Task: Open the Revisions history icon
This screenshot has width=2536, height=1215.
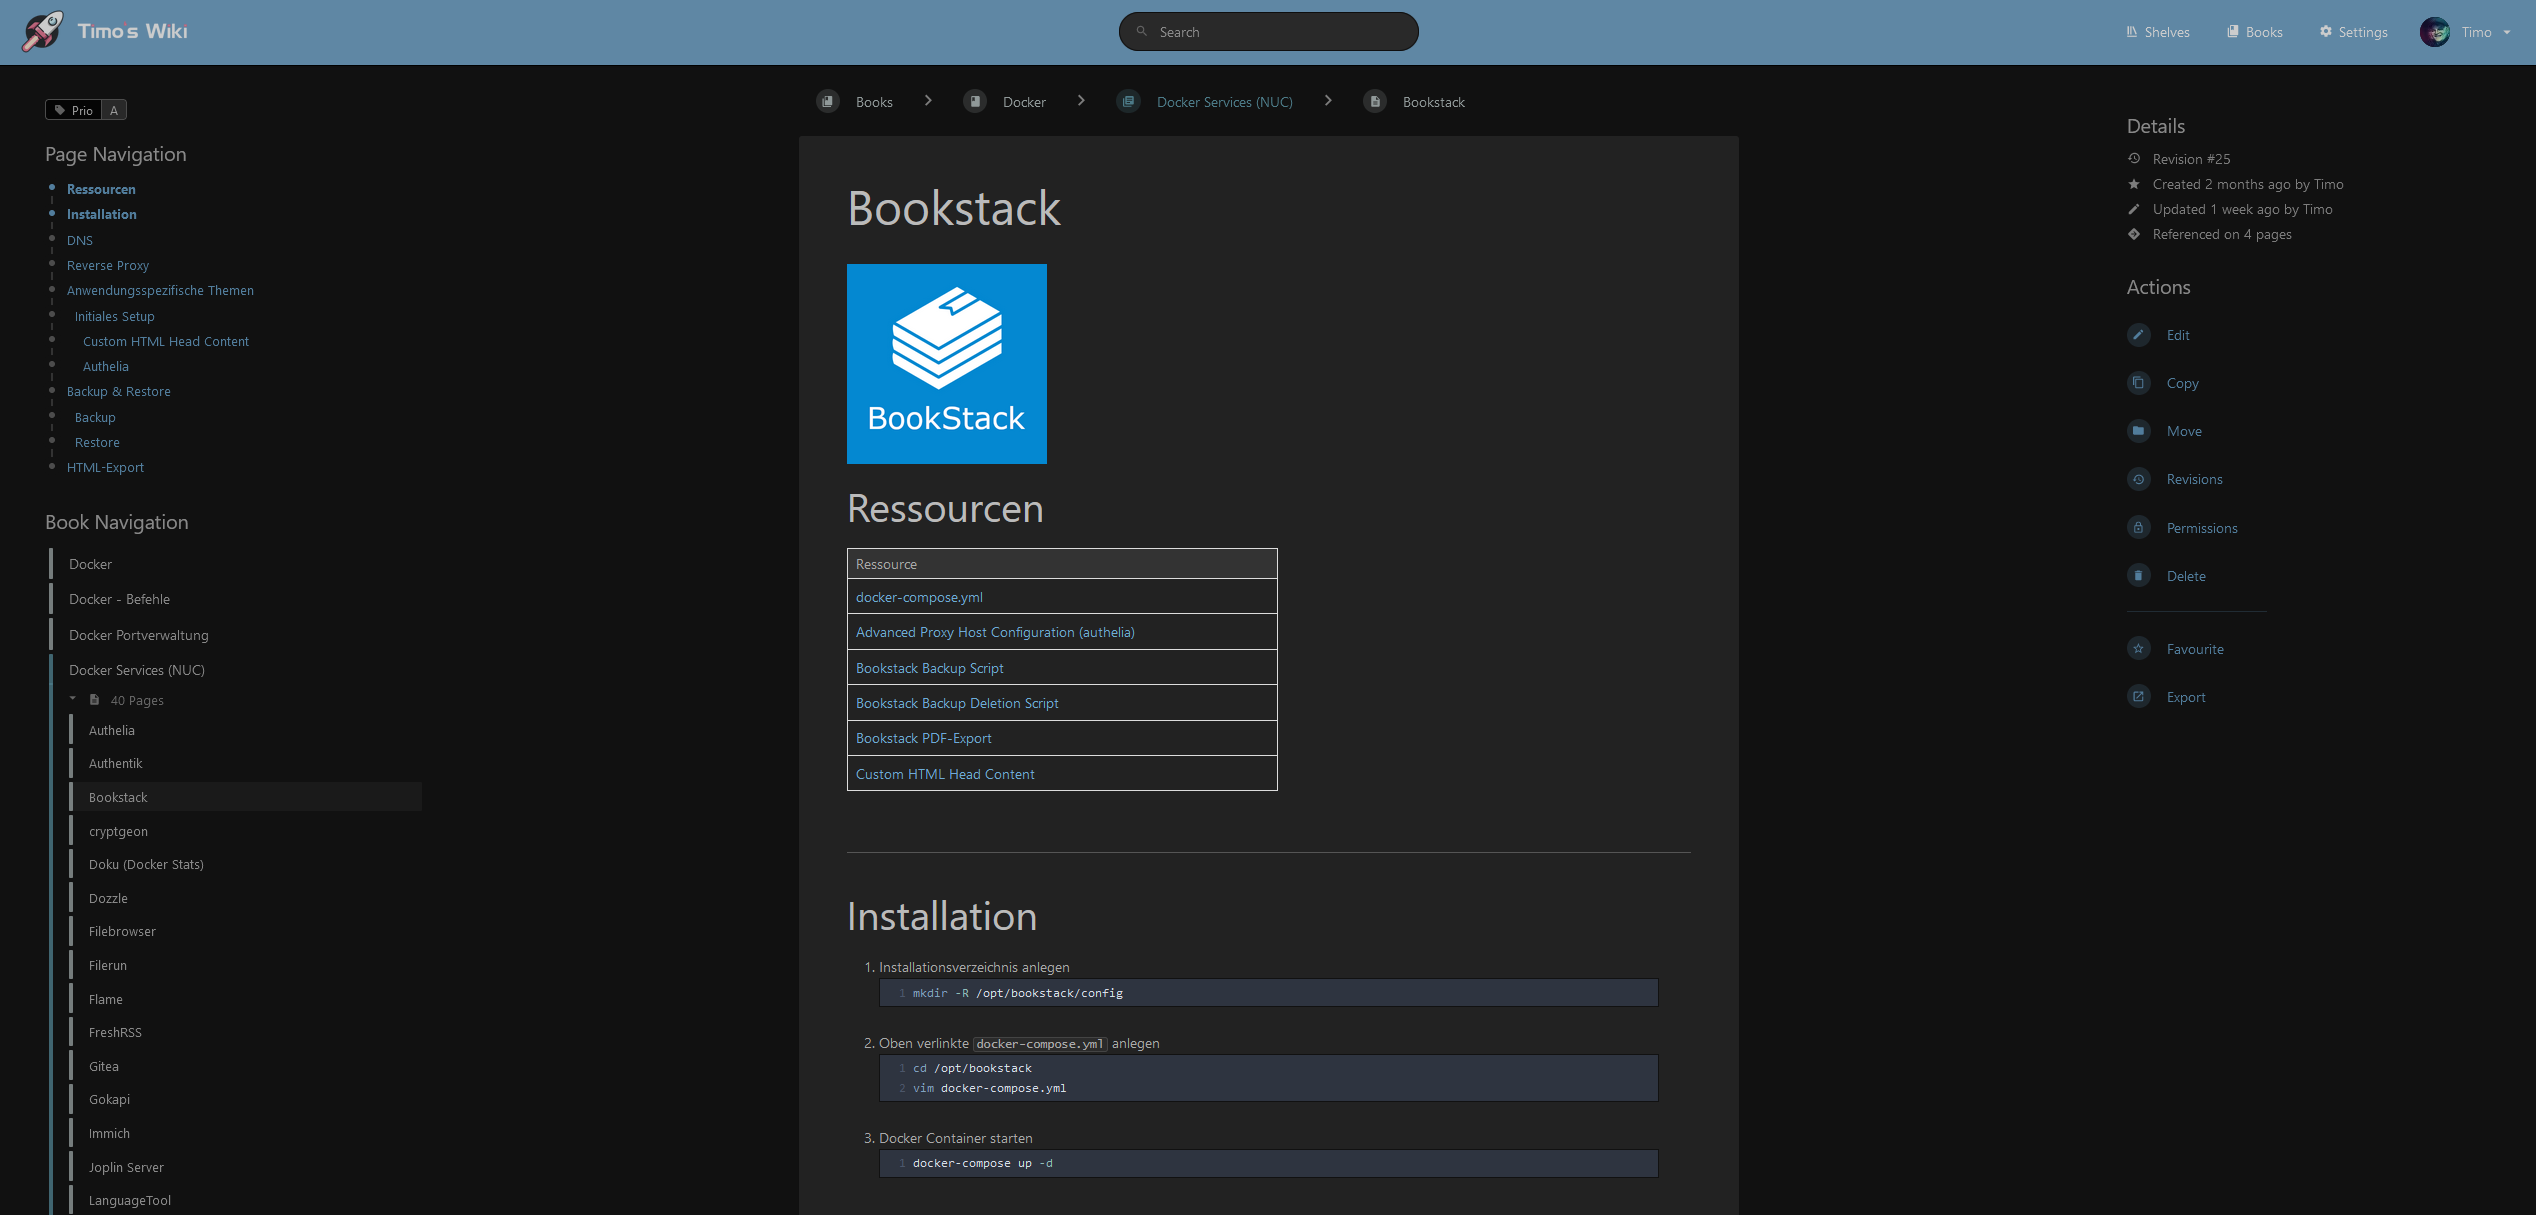Action: tap(2138, 479)
